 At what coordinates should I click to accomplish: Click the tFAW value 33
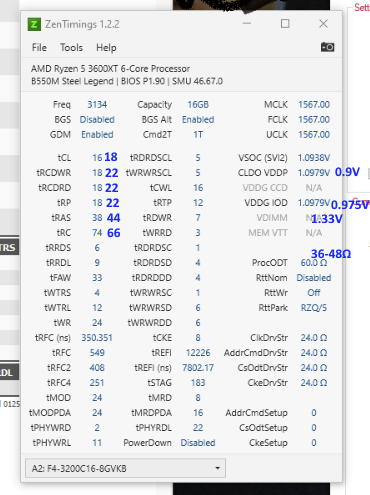tap(97, 278)
